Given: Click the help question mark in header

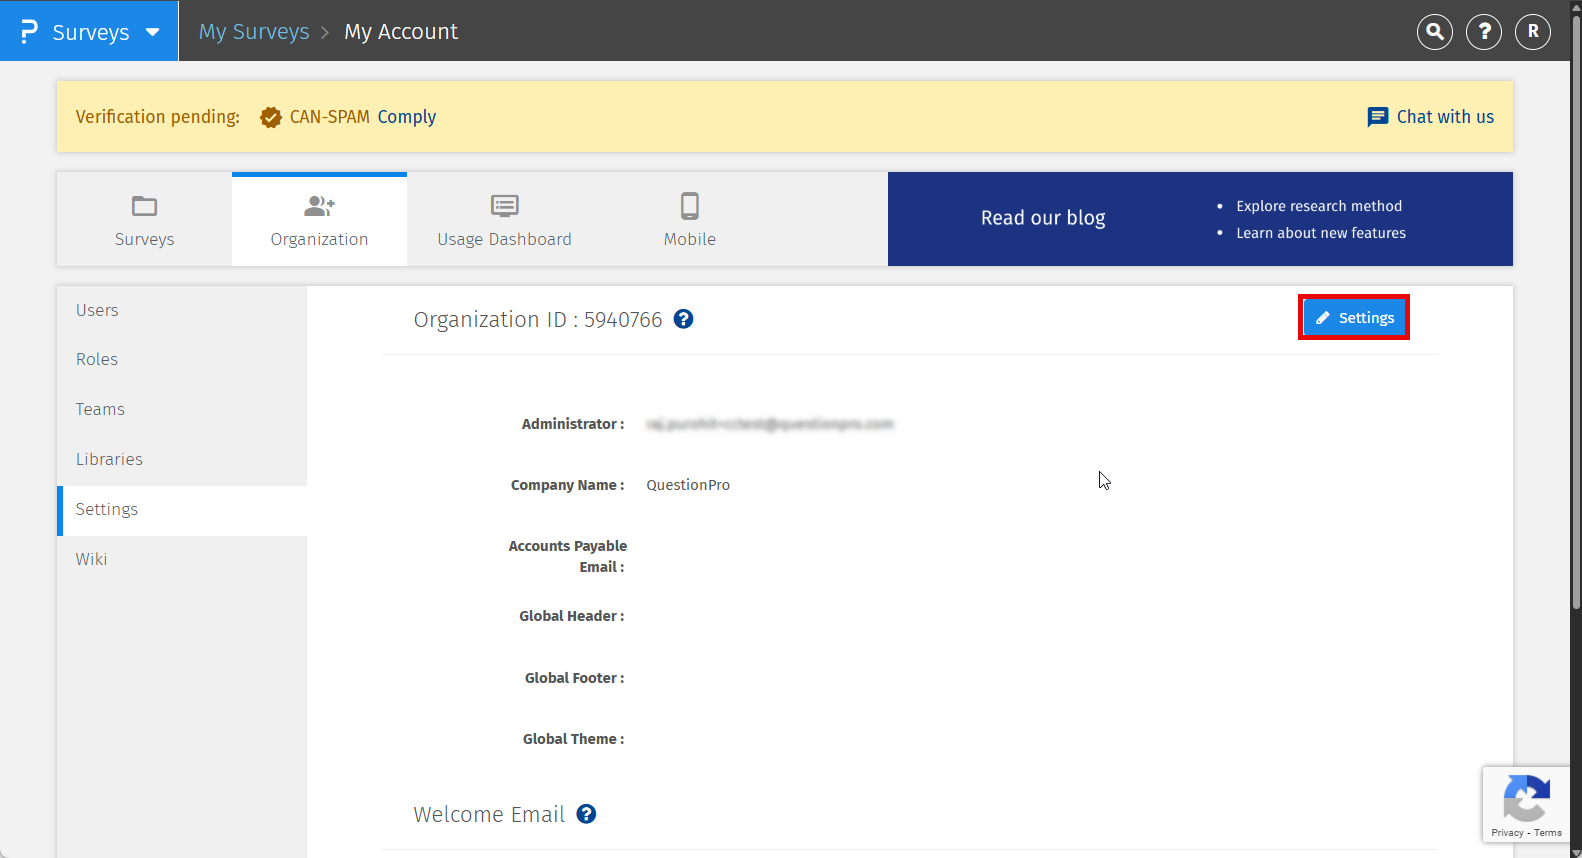Looking at the screenshot, I should pos(1483,32).
